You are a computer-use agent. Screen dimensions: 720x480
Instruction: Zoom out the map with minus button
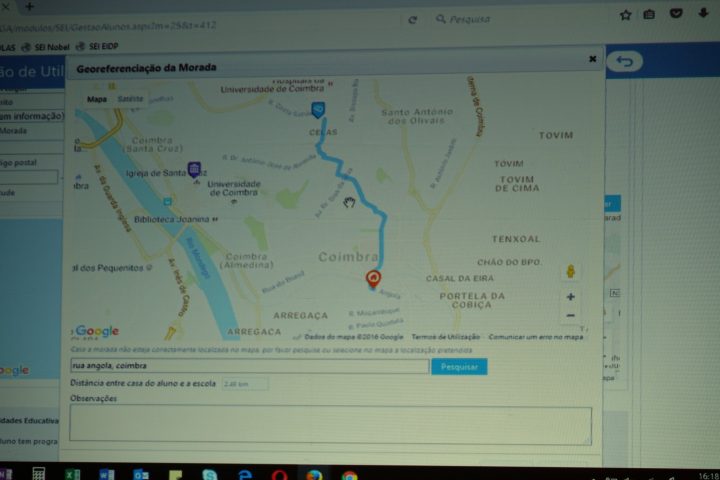point(570,316)
